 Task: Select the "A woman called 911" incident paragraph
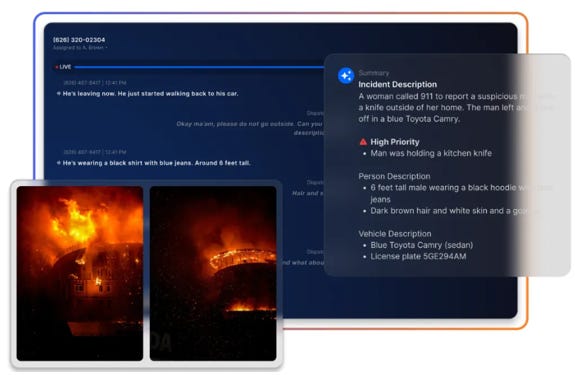(x=457, y=108)
